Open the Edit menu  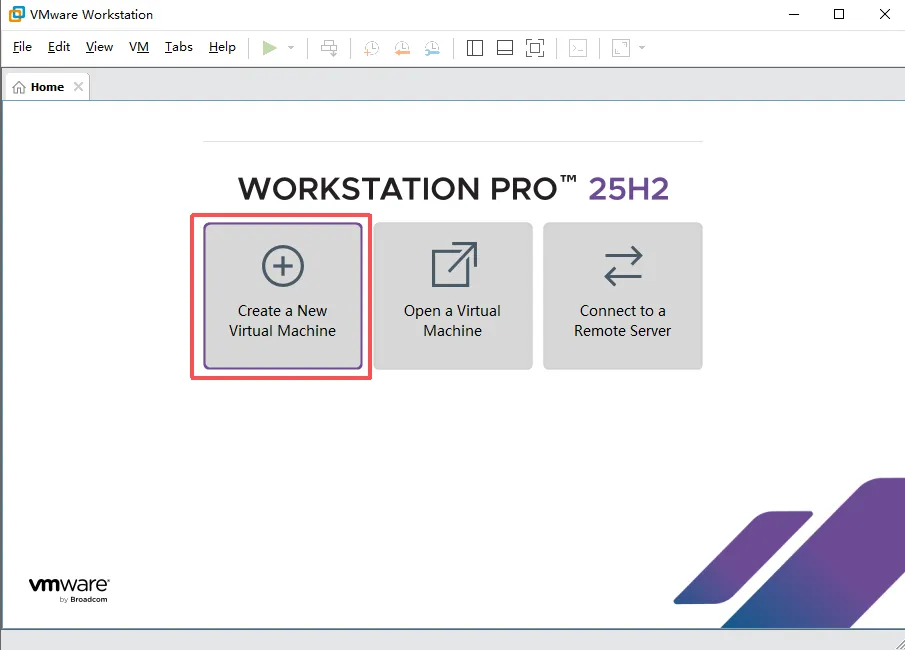(x=59, y=47)
